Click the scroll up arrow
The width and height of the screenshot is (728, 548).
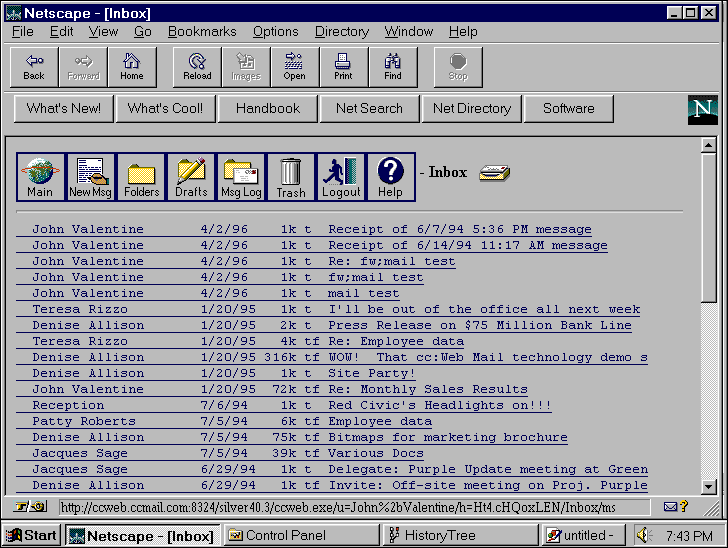point(708,145)
